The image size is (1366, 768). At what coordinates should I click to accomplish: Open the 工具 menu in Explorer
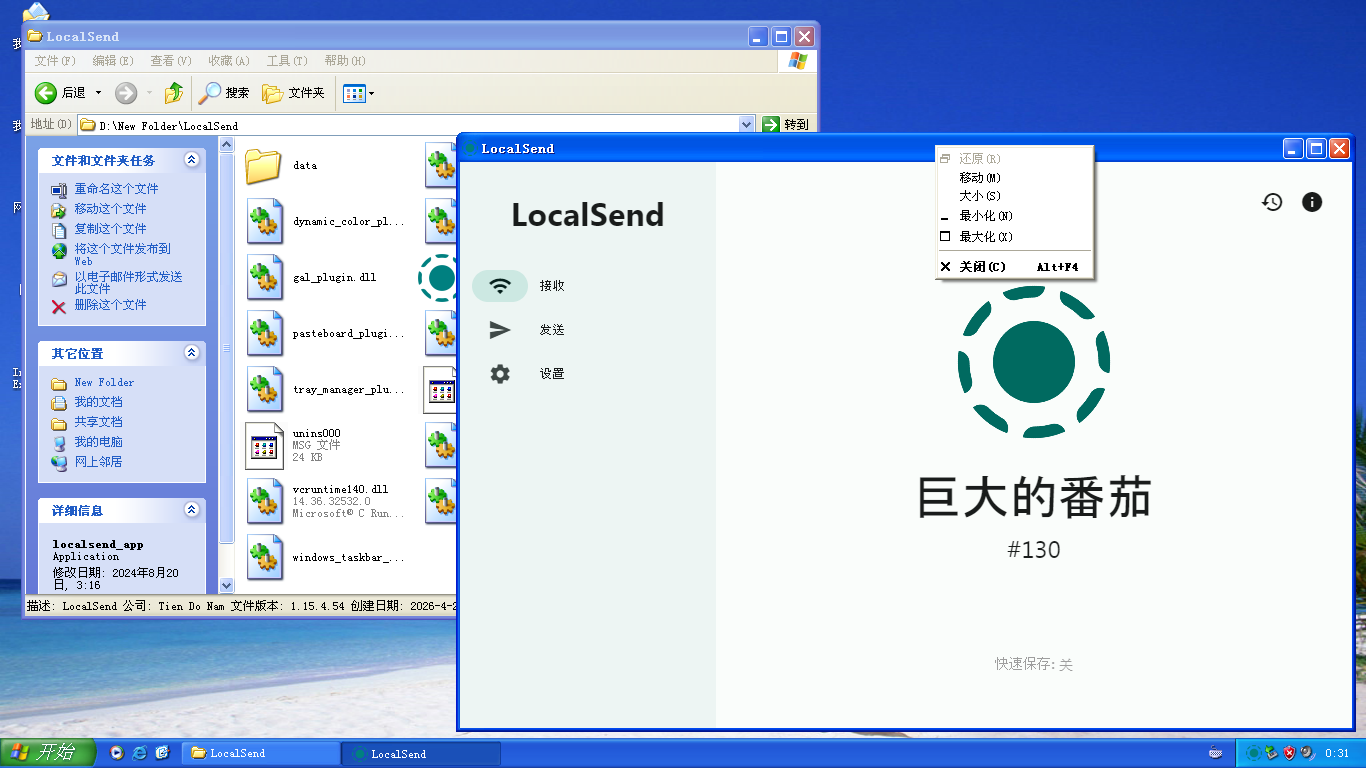pyautogui.click(x=286, y=61)
